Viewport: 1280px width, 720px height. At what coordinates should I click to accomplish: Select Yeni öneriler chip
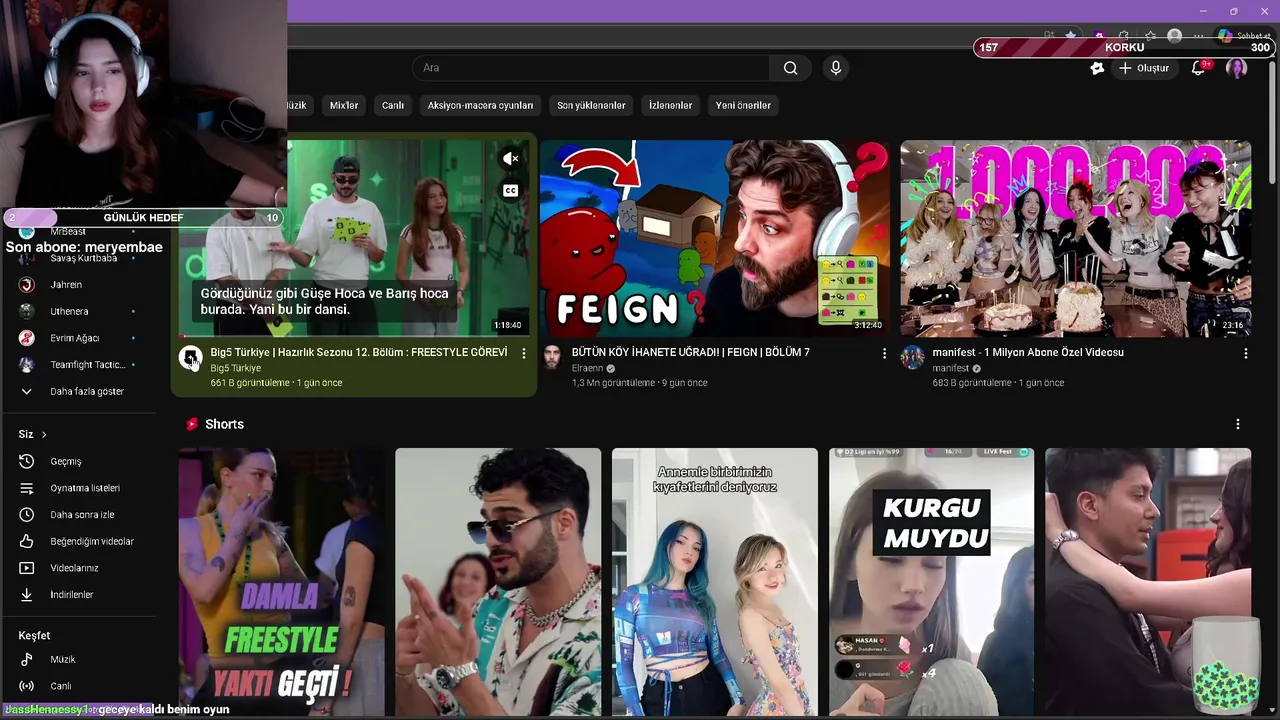tap(743, 105)
